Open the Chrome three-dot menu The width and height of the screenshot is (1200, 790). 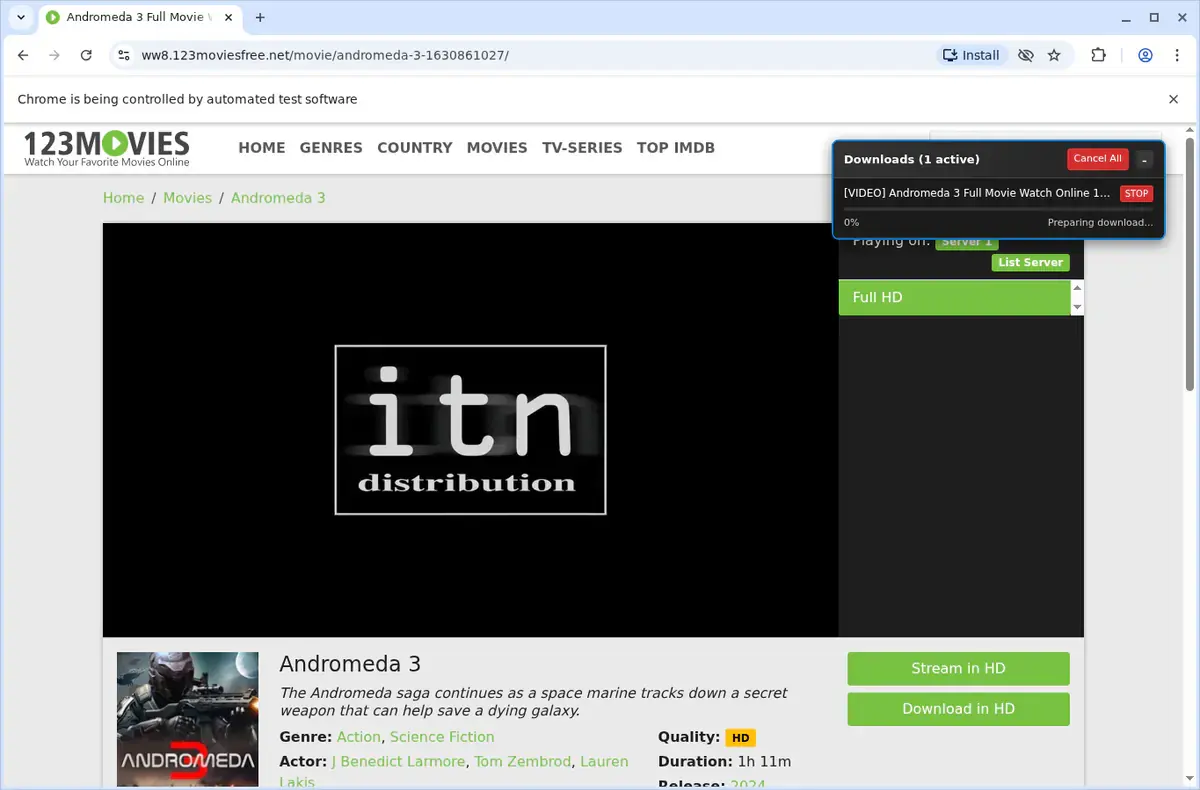pyautogui.click(x=1177, y=55)
